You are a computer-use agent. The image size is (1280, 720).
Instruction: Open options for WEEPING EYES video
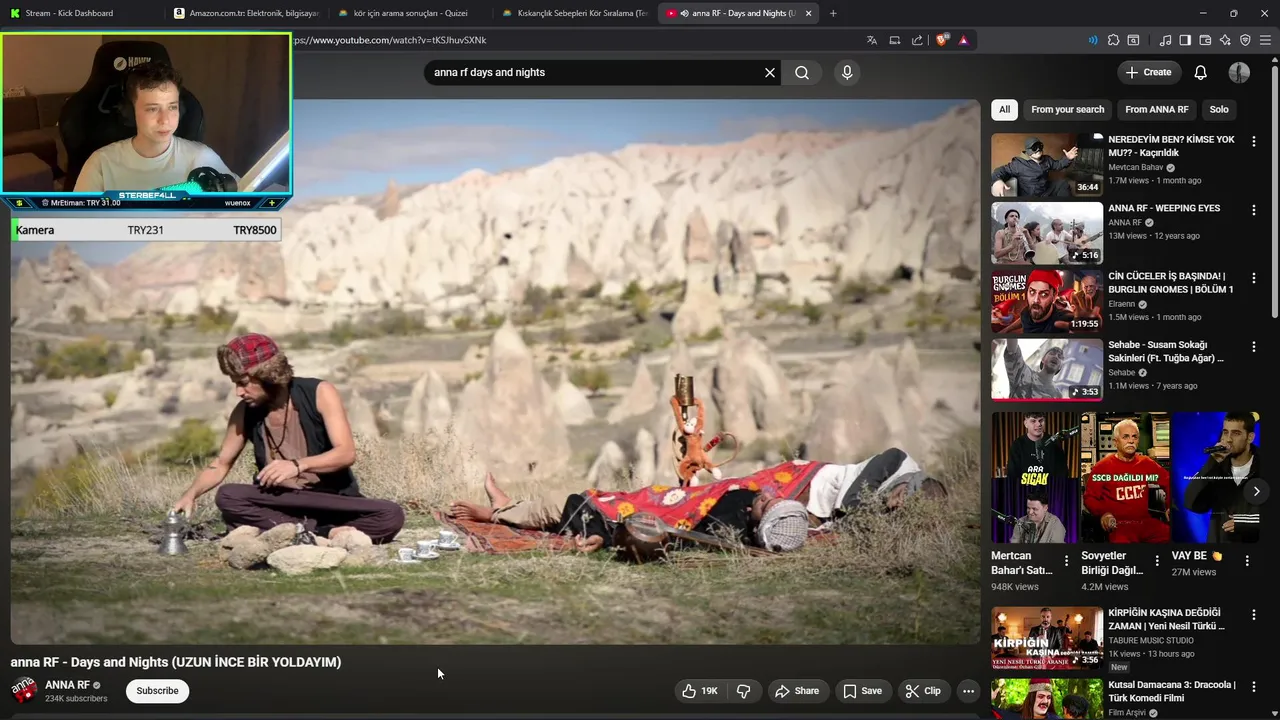tap(1253, 210)
